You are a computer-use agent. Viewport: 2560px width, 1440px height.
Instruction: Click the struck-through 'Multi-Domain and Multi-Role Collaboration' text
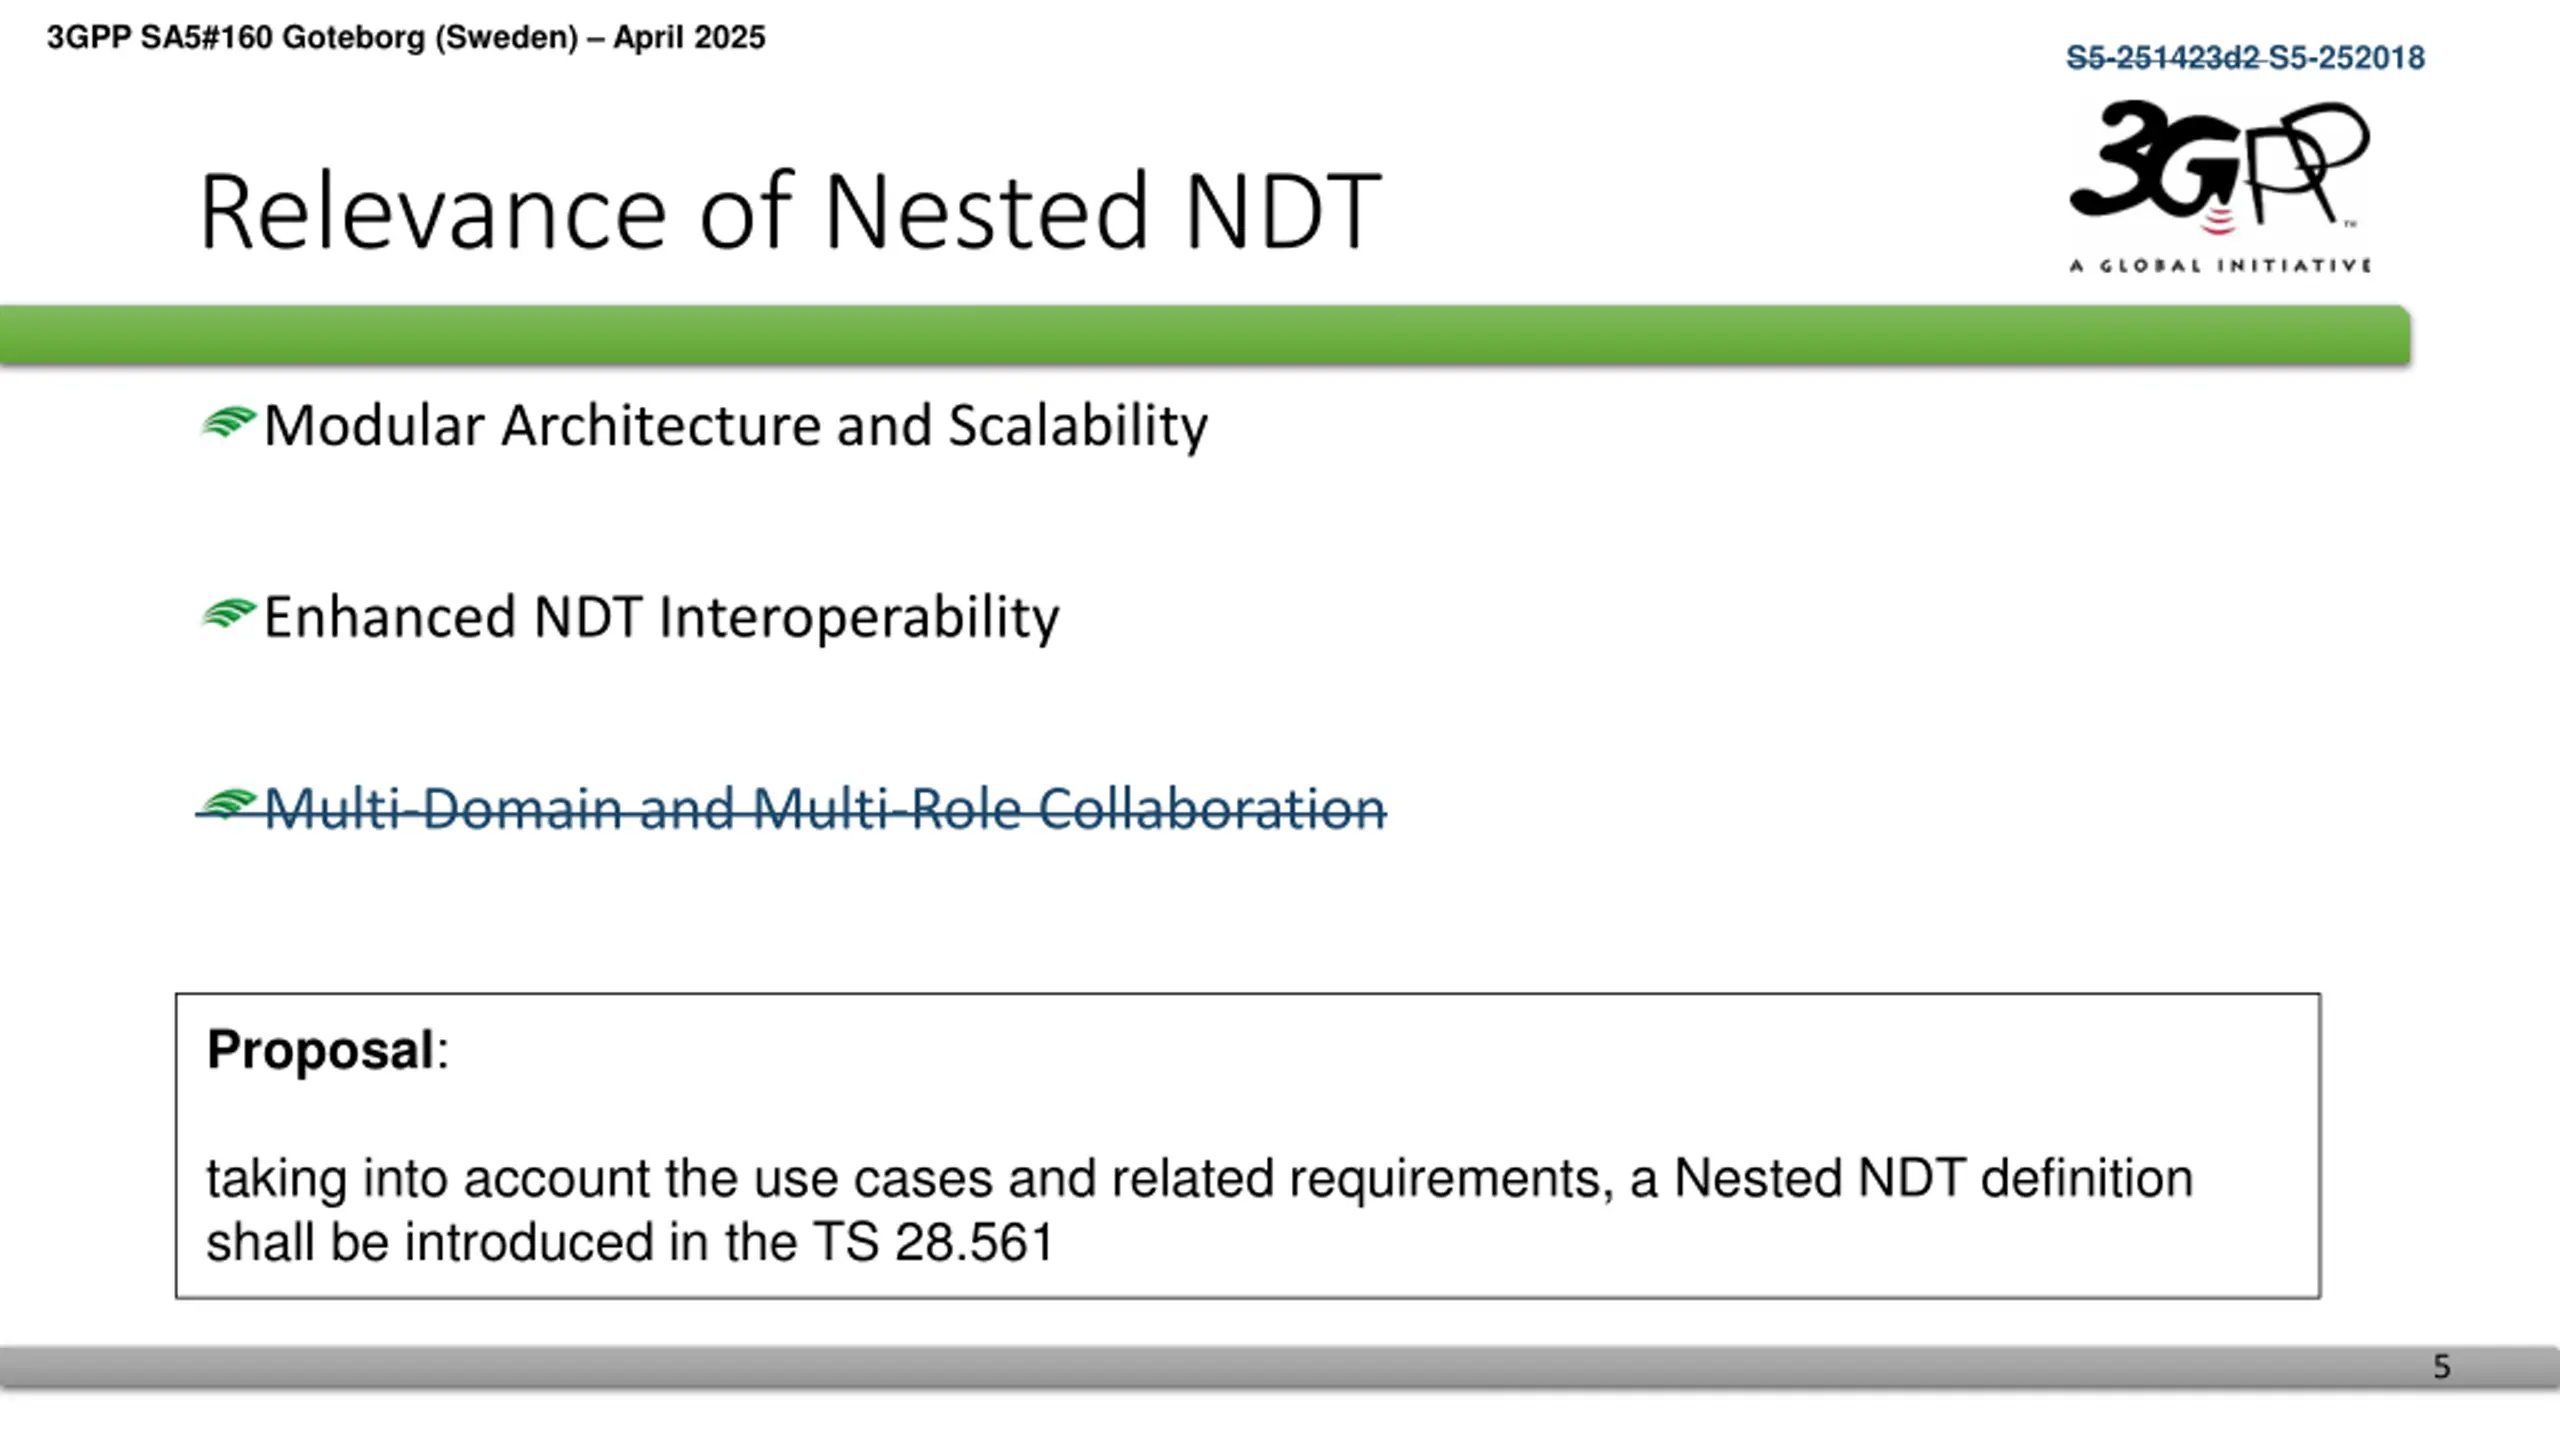824,808
